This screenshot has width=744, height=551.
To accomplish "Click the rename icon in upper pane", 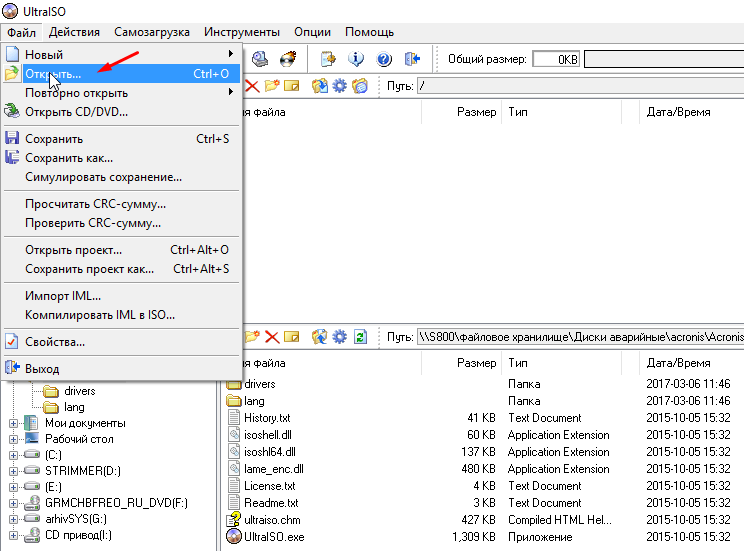I will (x=291, y=86).
